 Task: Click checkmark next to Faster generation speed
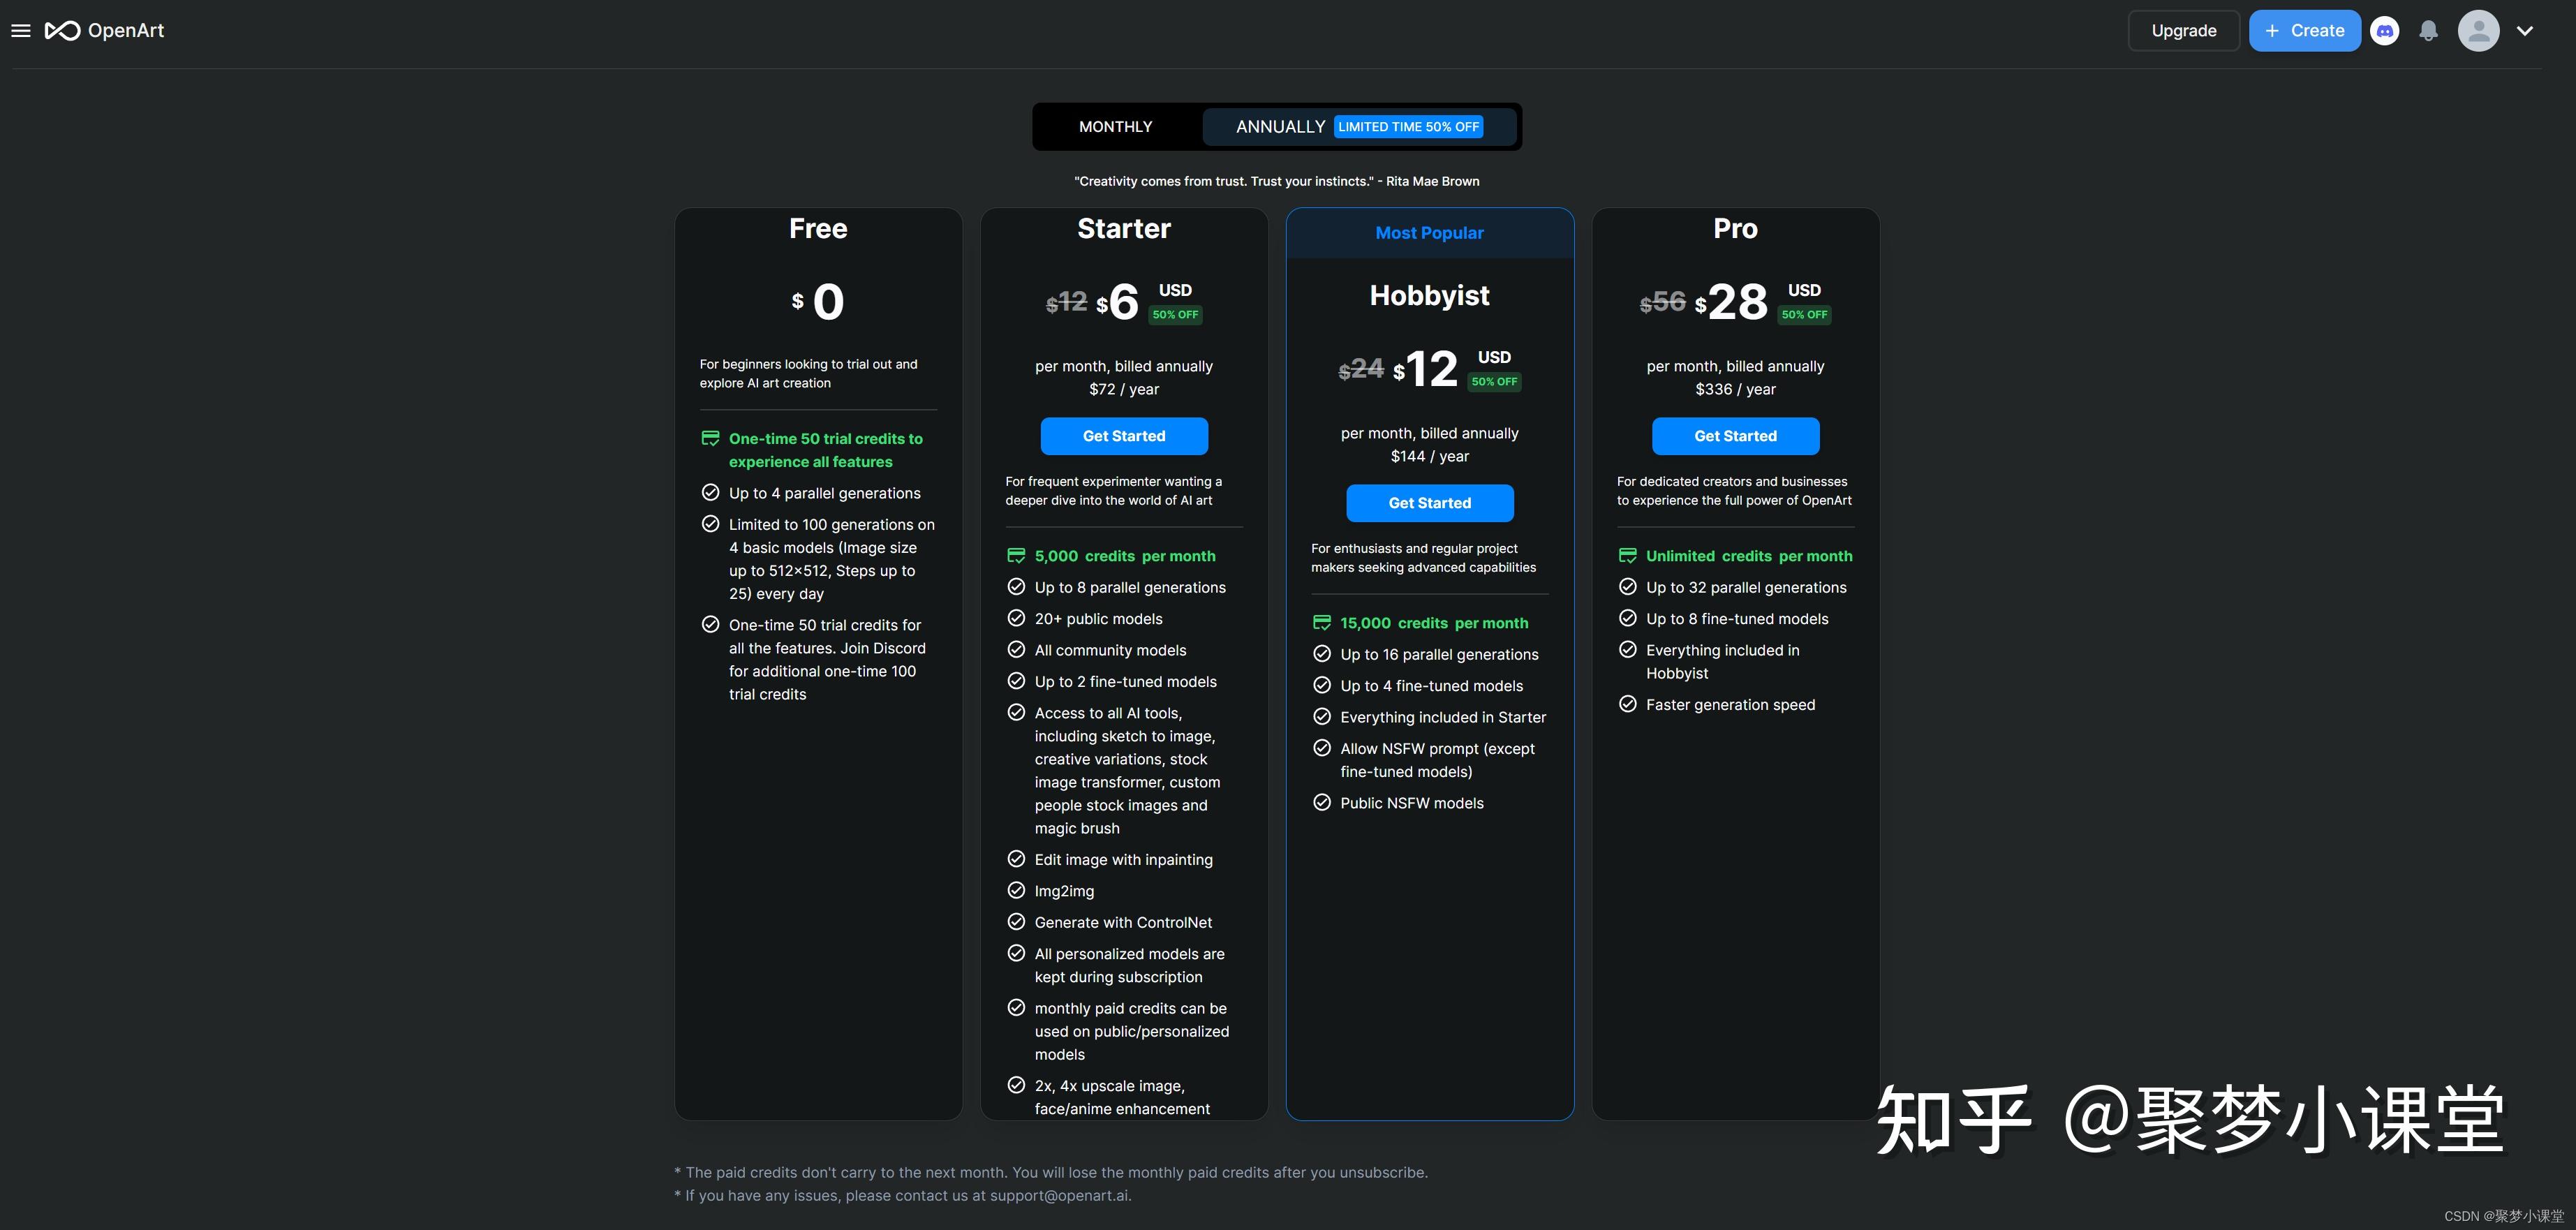tap(1627, 705)
